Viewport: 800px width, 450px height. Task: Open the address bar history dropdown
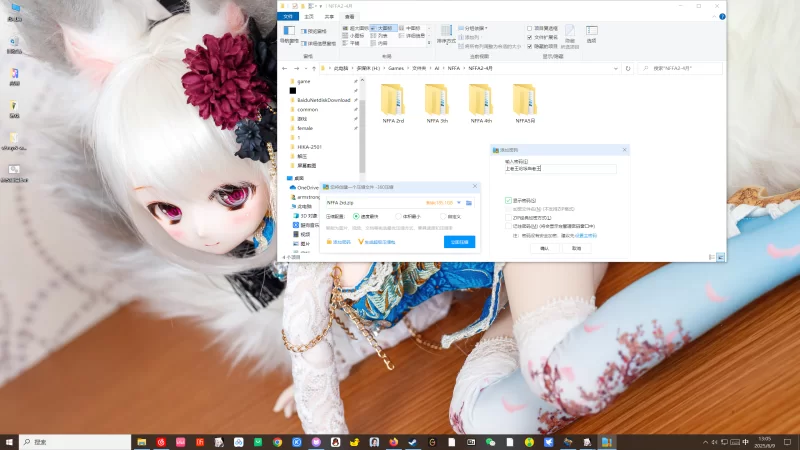pyautogui.click(x=615, y=69)
